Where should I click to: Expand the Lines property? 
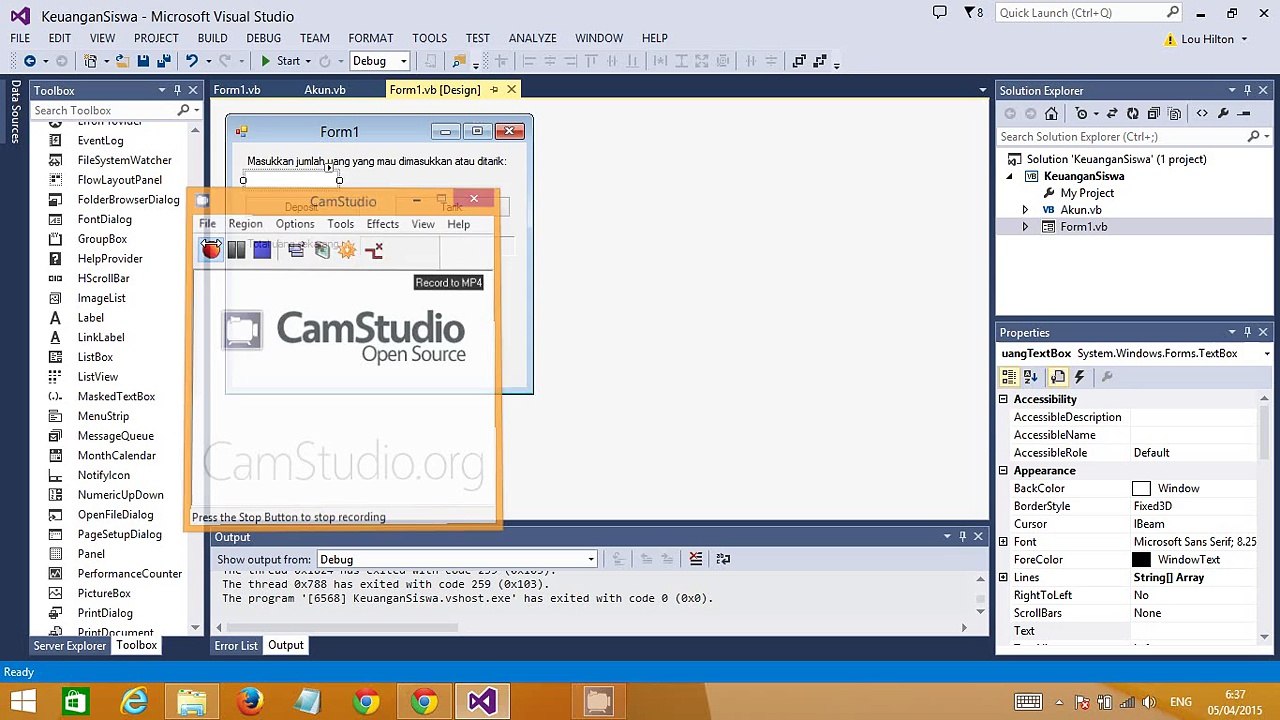(1003, 577)
